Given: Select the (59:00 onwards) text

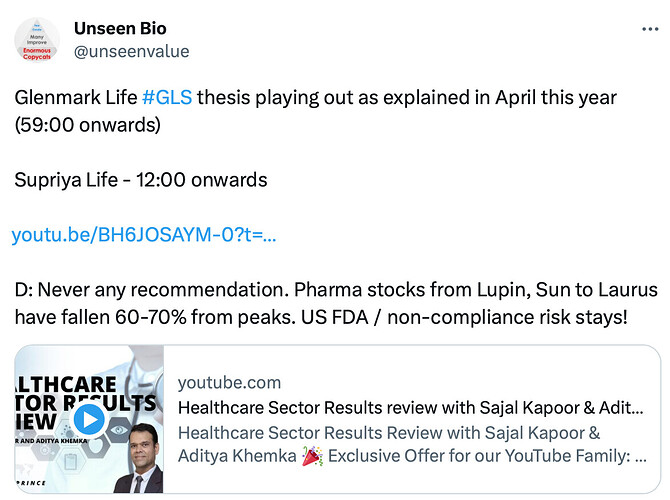Looking at the screenshot, I should pos(88,125).
